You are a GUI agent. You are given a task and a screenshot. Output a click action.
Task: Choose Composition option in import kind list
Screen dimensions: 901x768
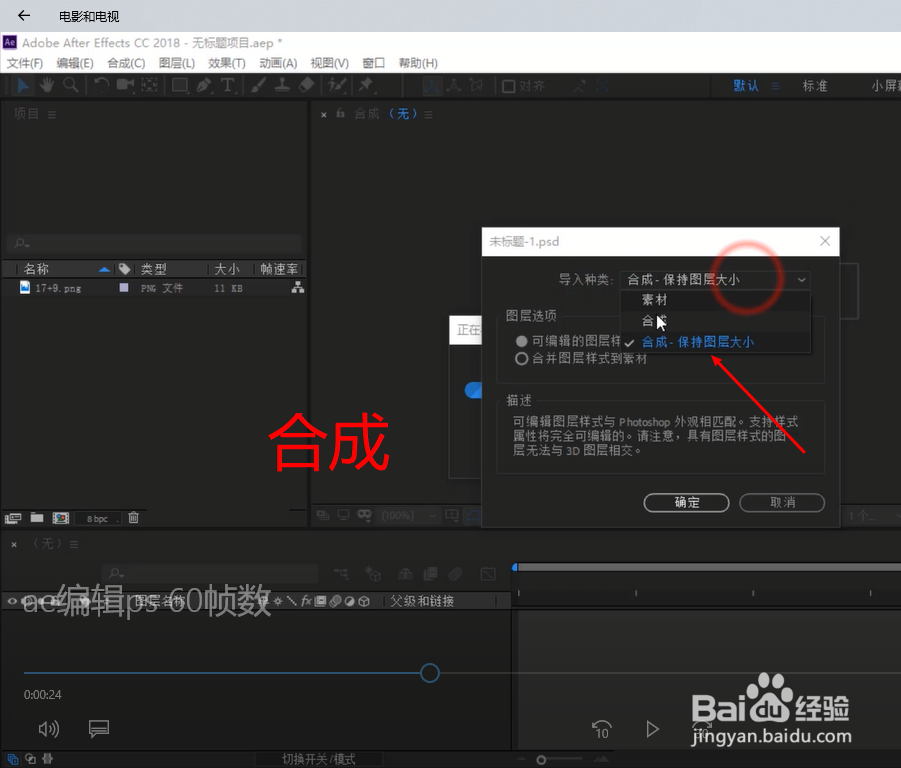[x=715, y=321]
